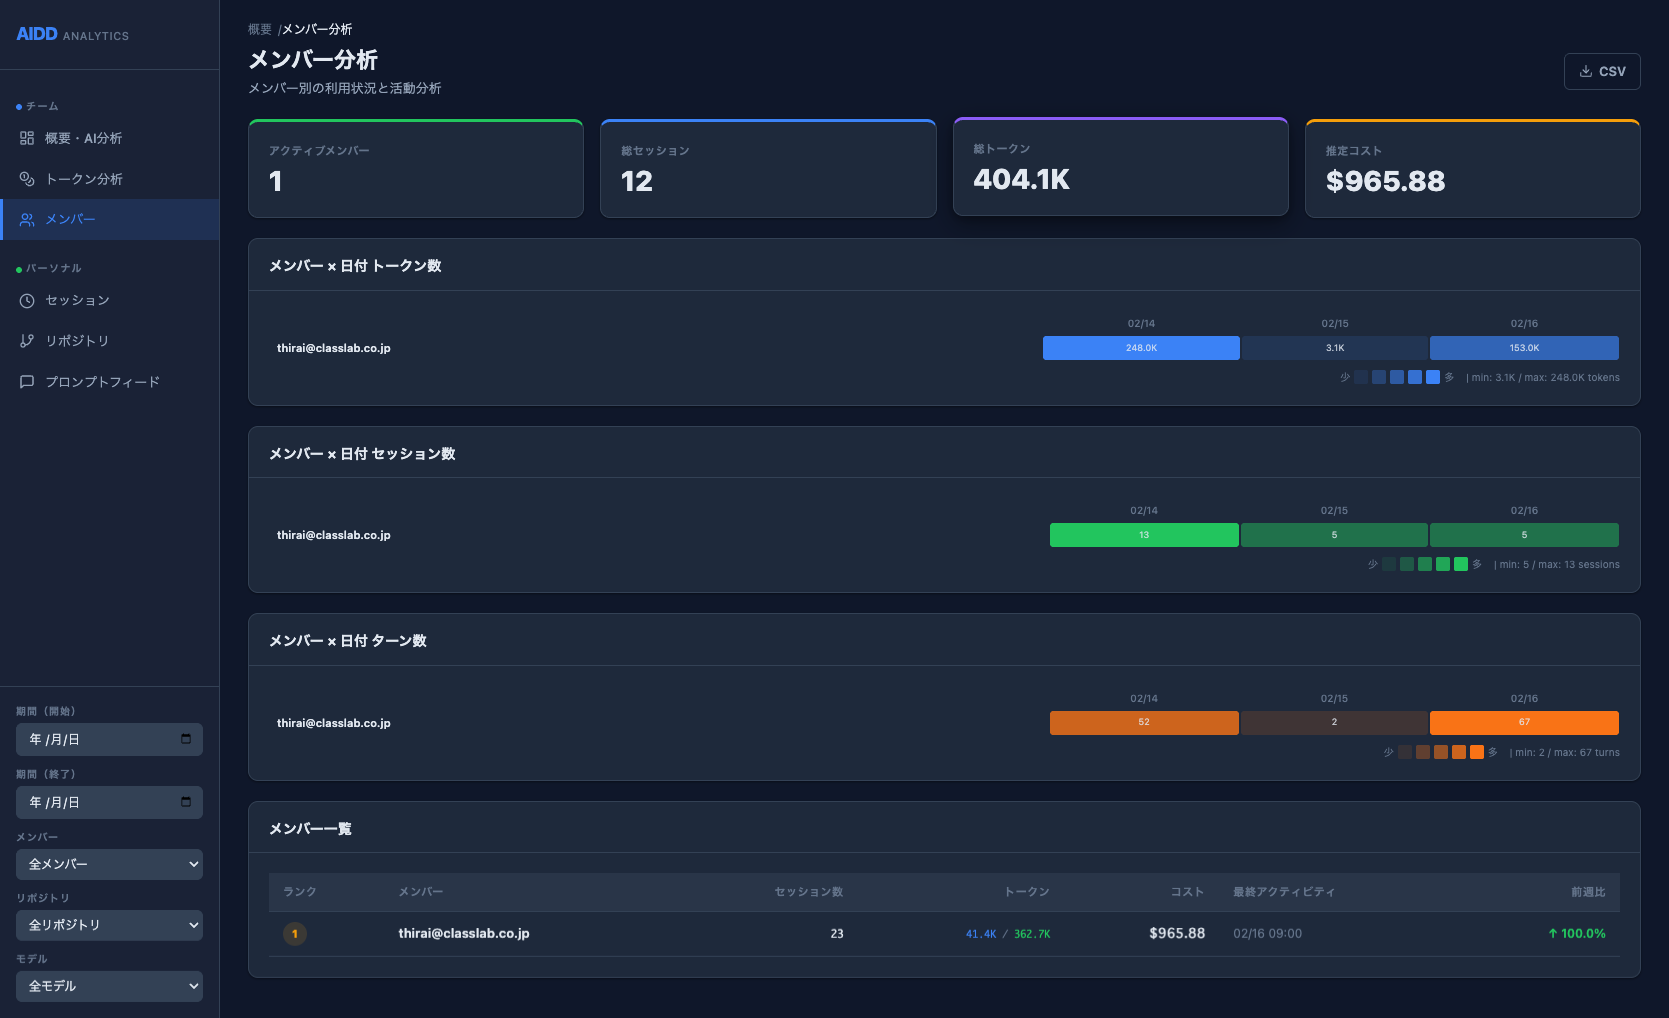The image size is (1669, 1018).
Task: Click the repository branch icon
Action: point(27,341)
